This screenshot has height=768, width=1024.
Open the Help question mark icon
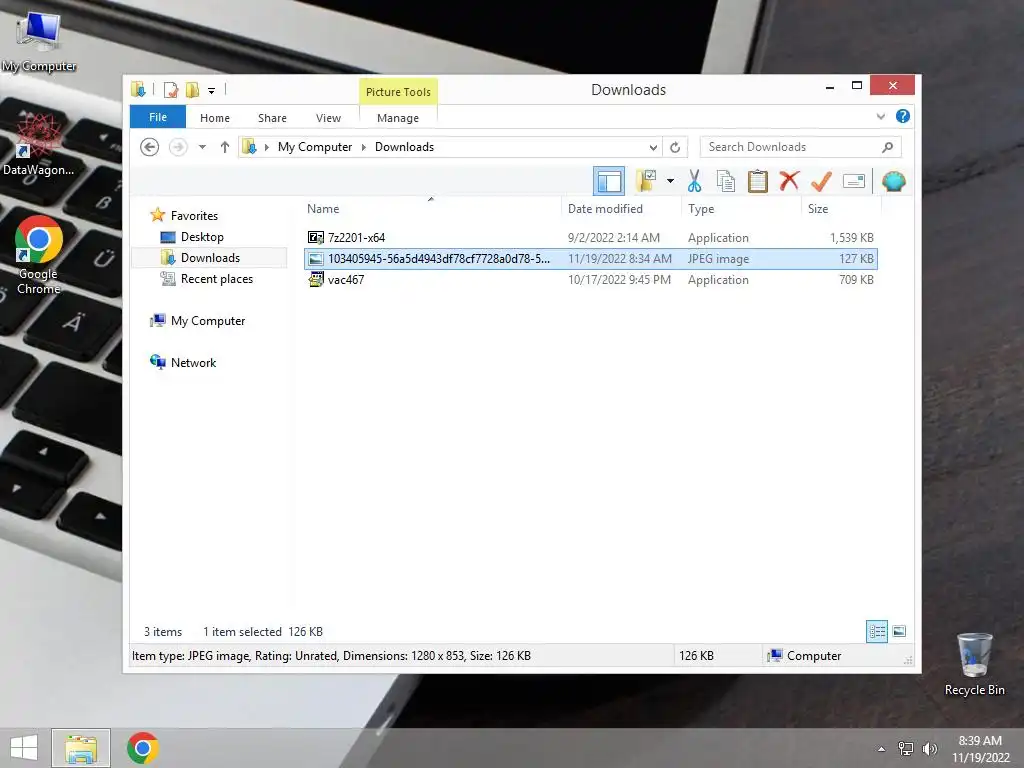(x=903, y=116)
